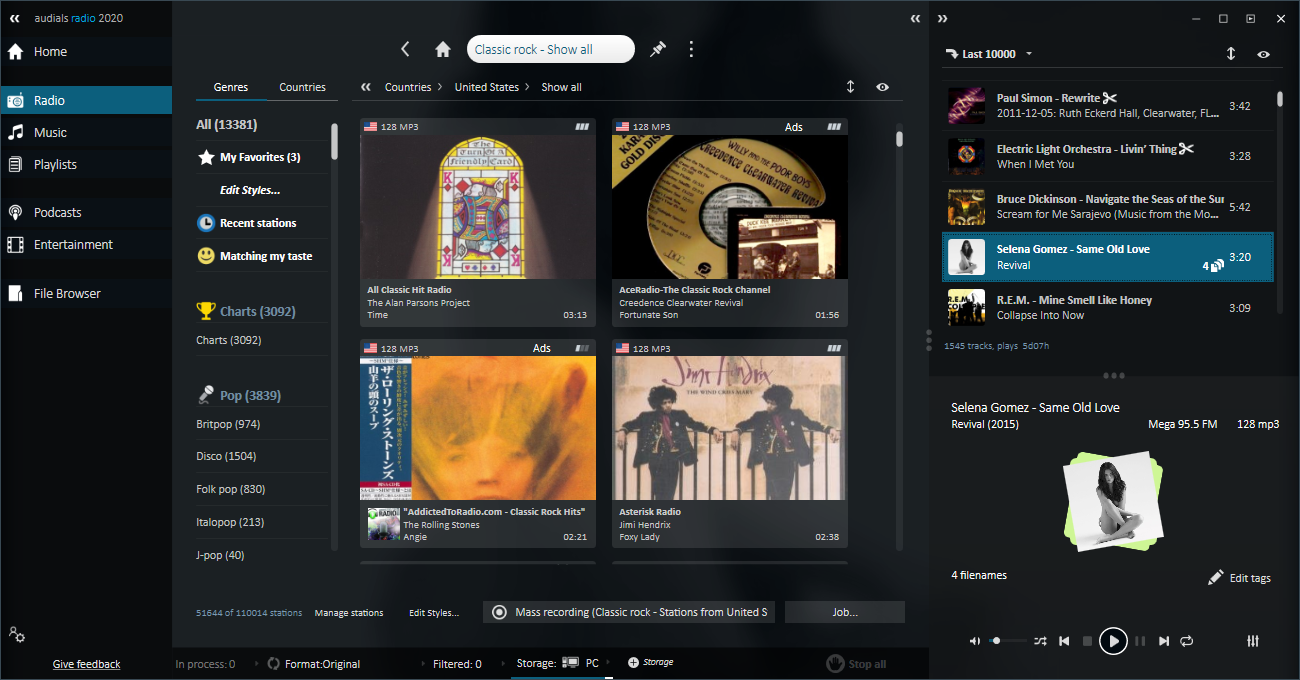Click the Give feedback link
Image resolution: width=1300 pixels, height=680 pixels.
point(86,664)
